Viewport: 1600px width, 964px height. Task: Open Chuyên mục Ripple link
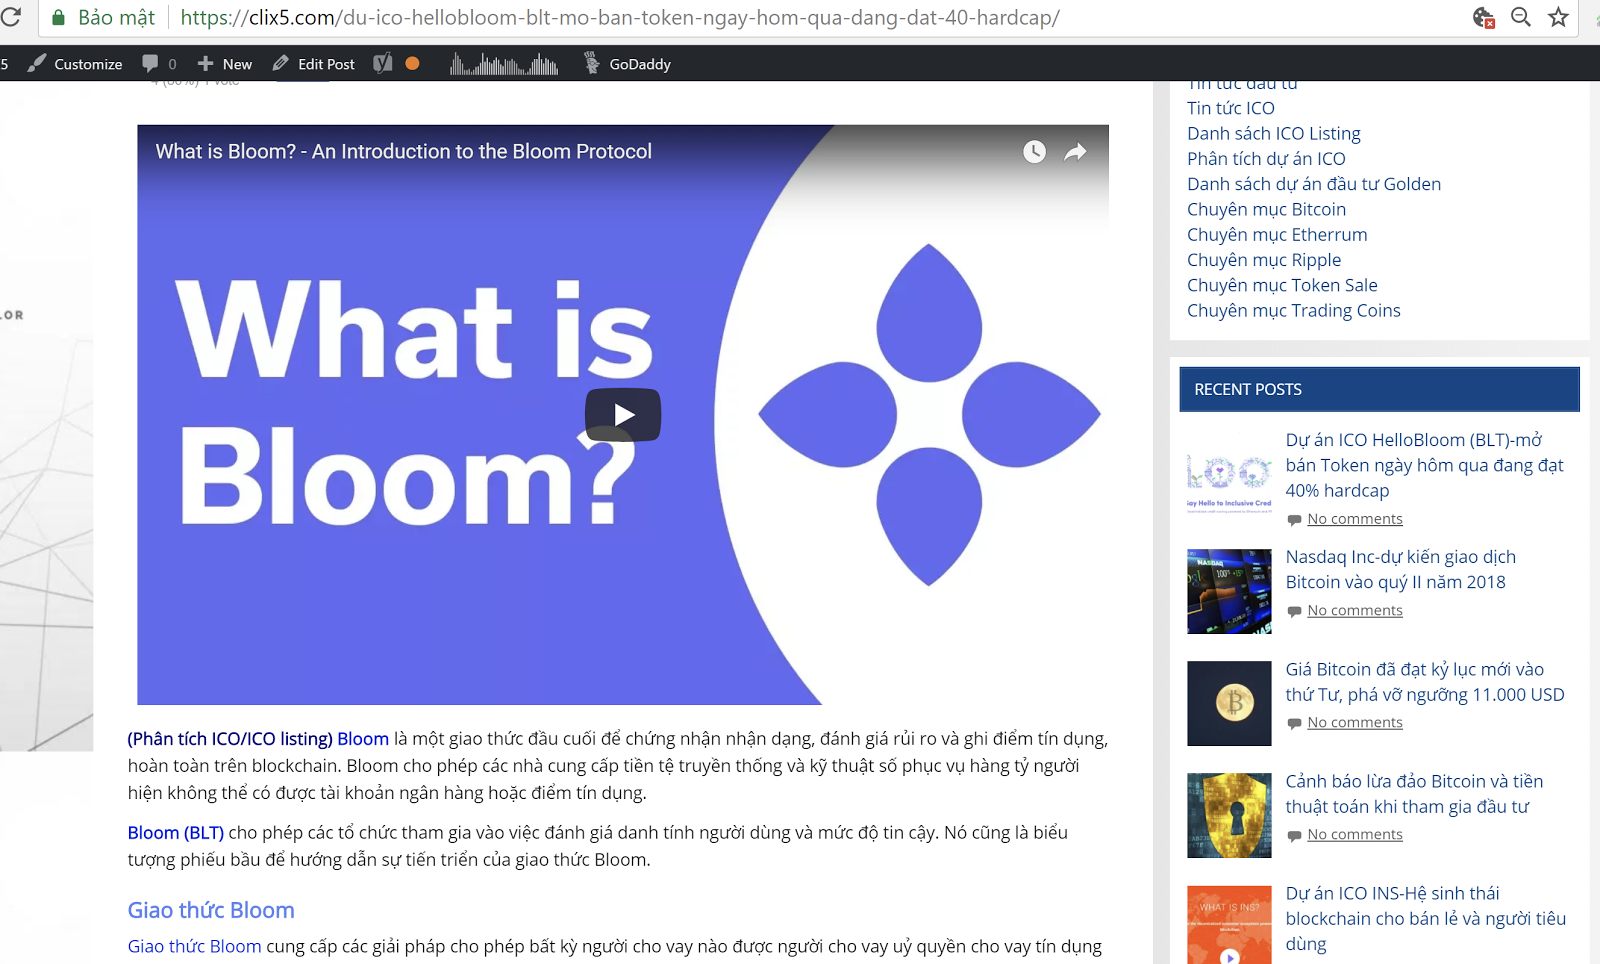pos(1263,260)
